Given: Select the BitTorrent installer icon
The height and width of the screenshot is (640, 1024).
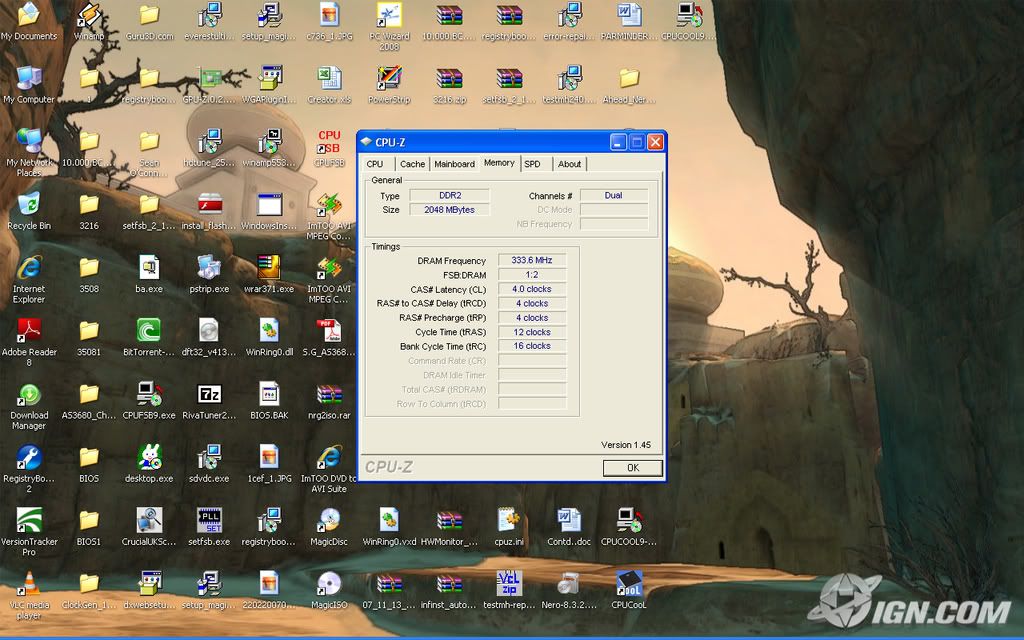Looking at the screenshot, I should coord(150,331).
